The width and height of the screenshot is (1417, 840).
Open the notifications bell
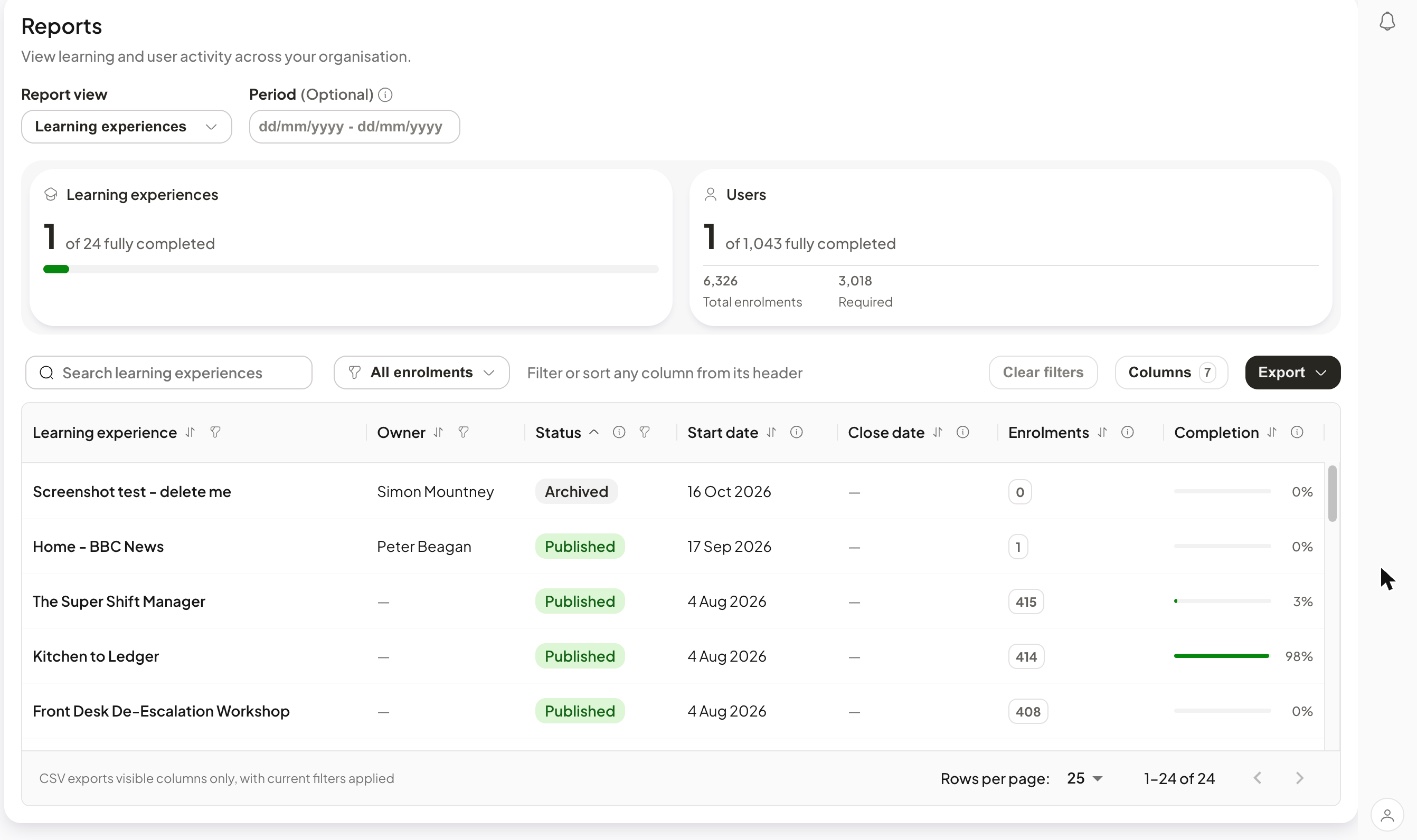click(1387, 21)
